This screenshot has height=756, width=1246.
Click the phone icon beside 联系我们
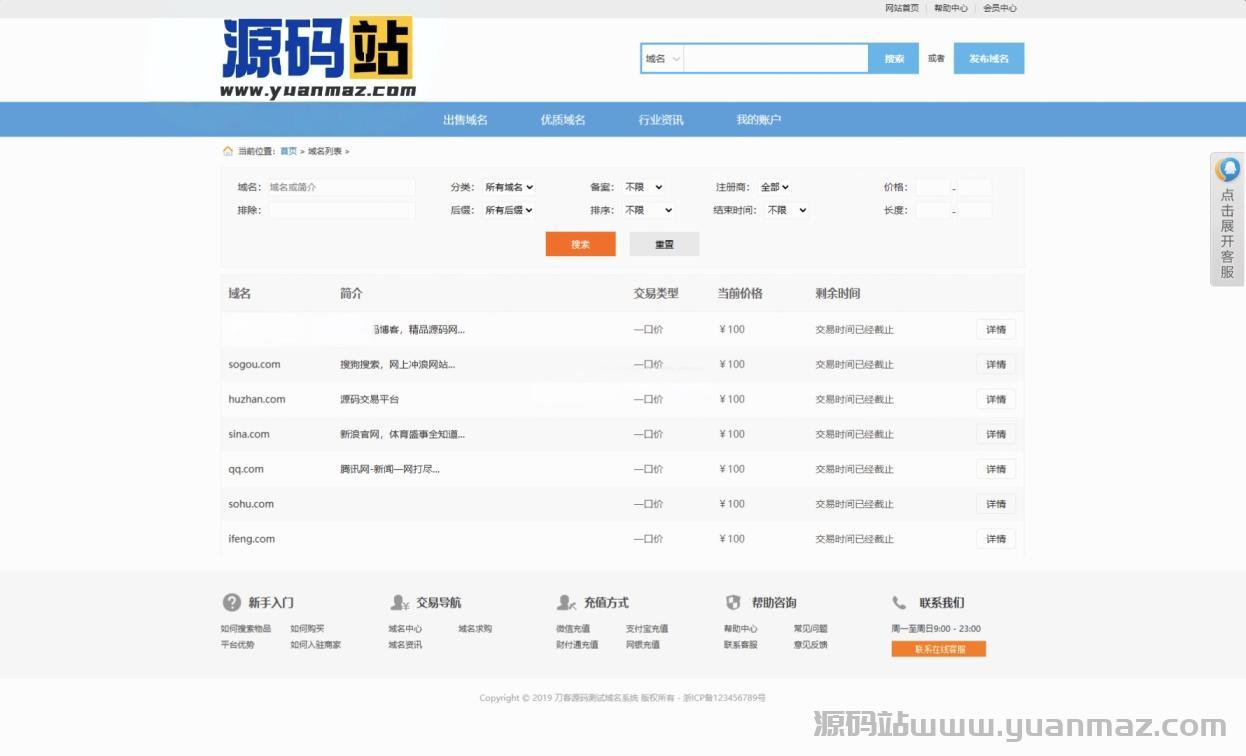899,602
